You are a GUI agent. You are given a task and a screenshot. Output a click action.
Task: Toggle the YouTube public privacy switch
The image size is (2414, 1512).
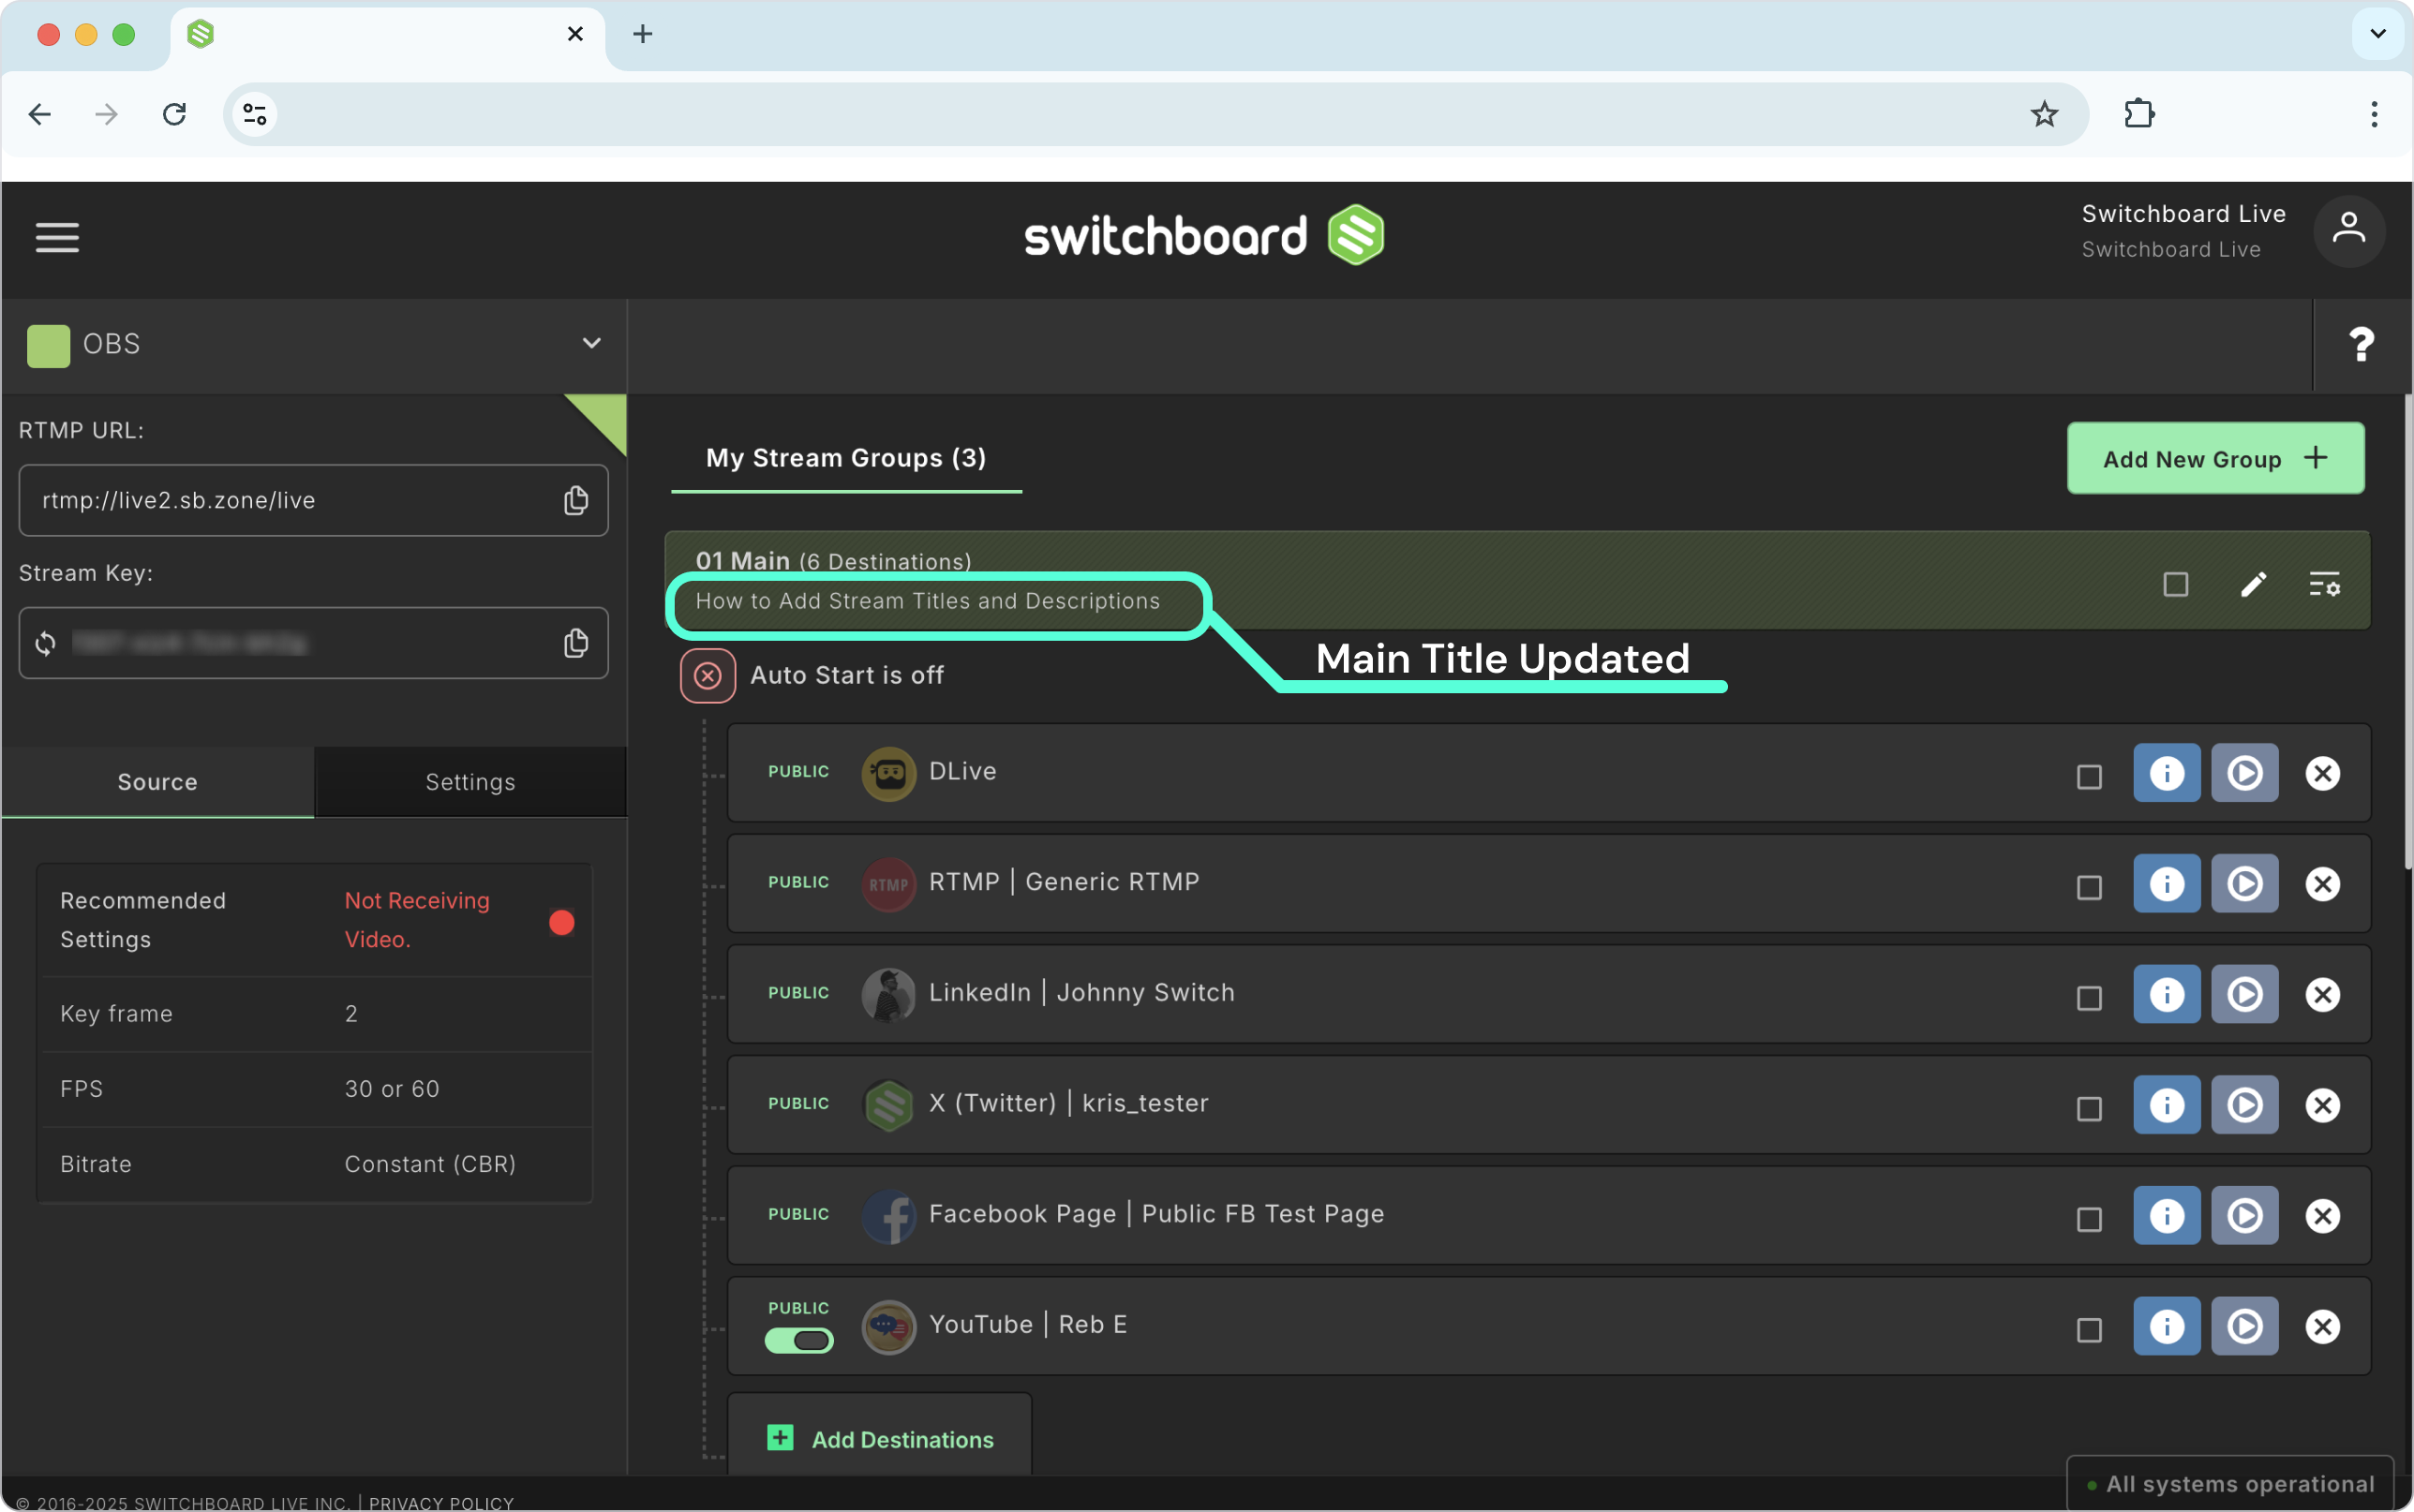pyautogui.click(x=799, y=1341)
